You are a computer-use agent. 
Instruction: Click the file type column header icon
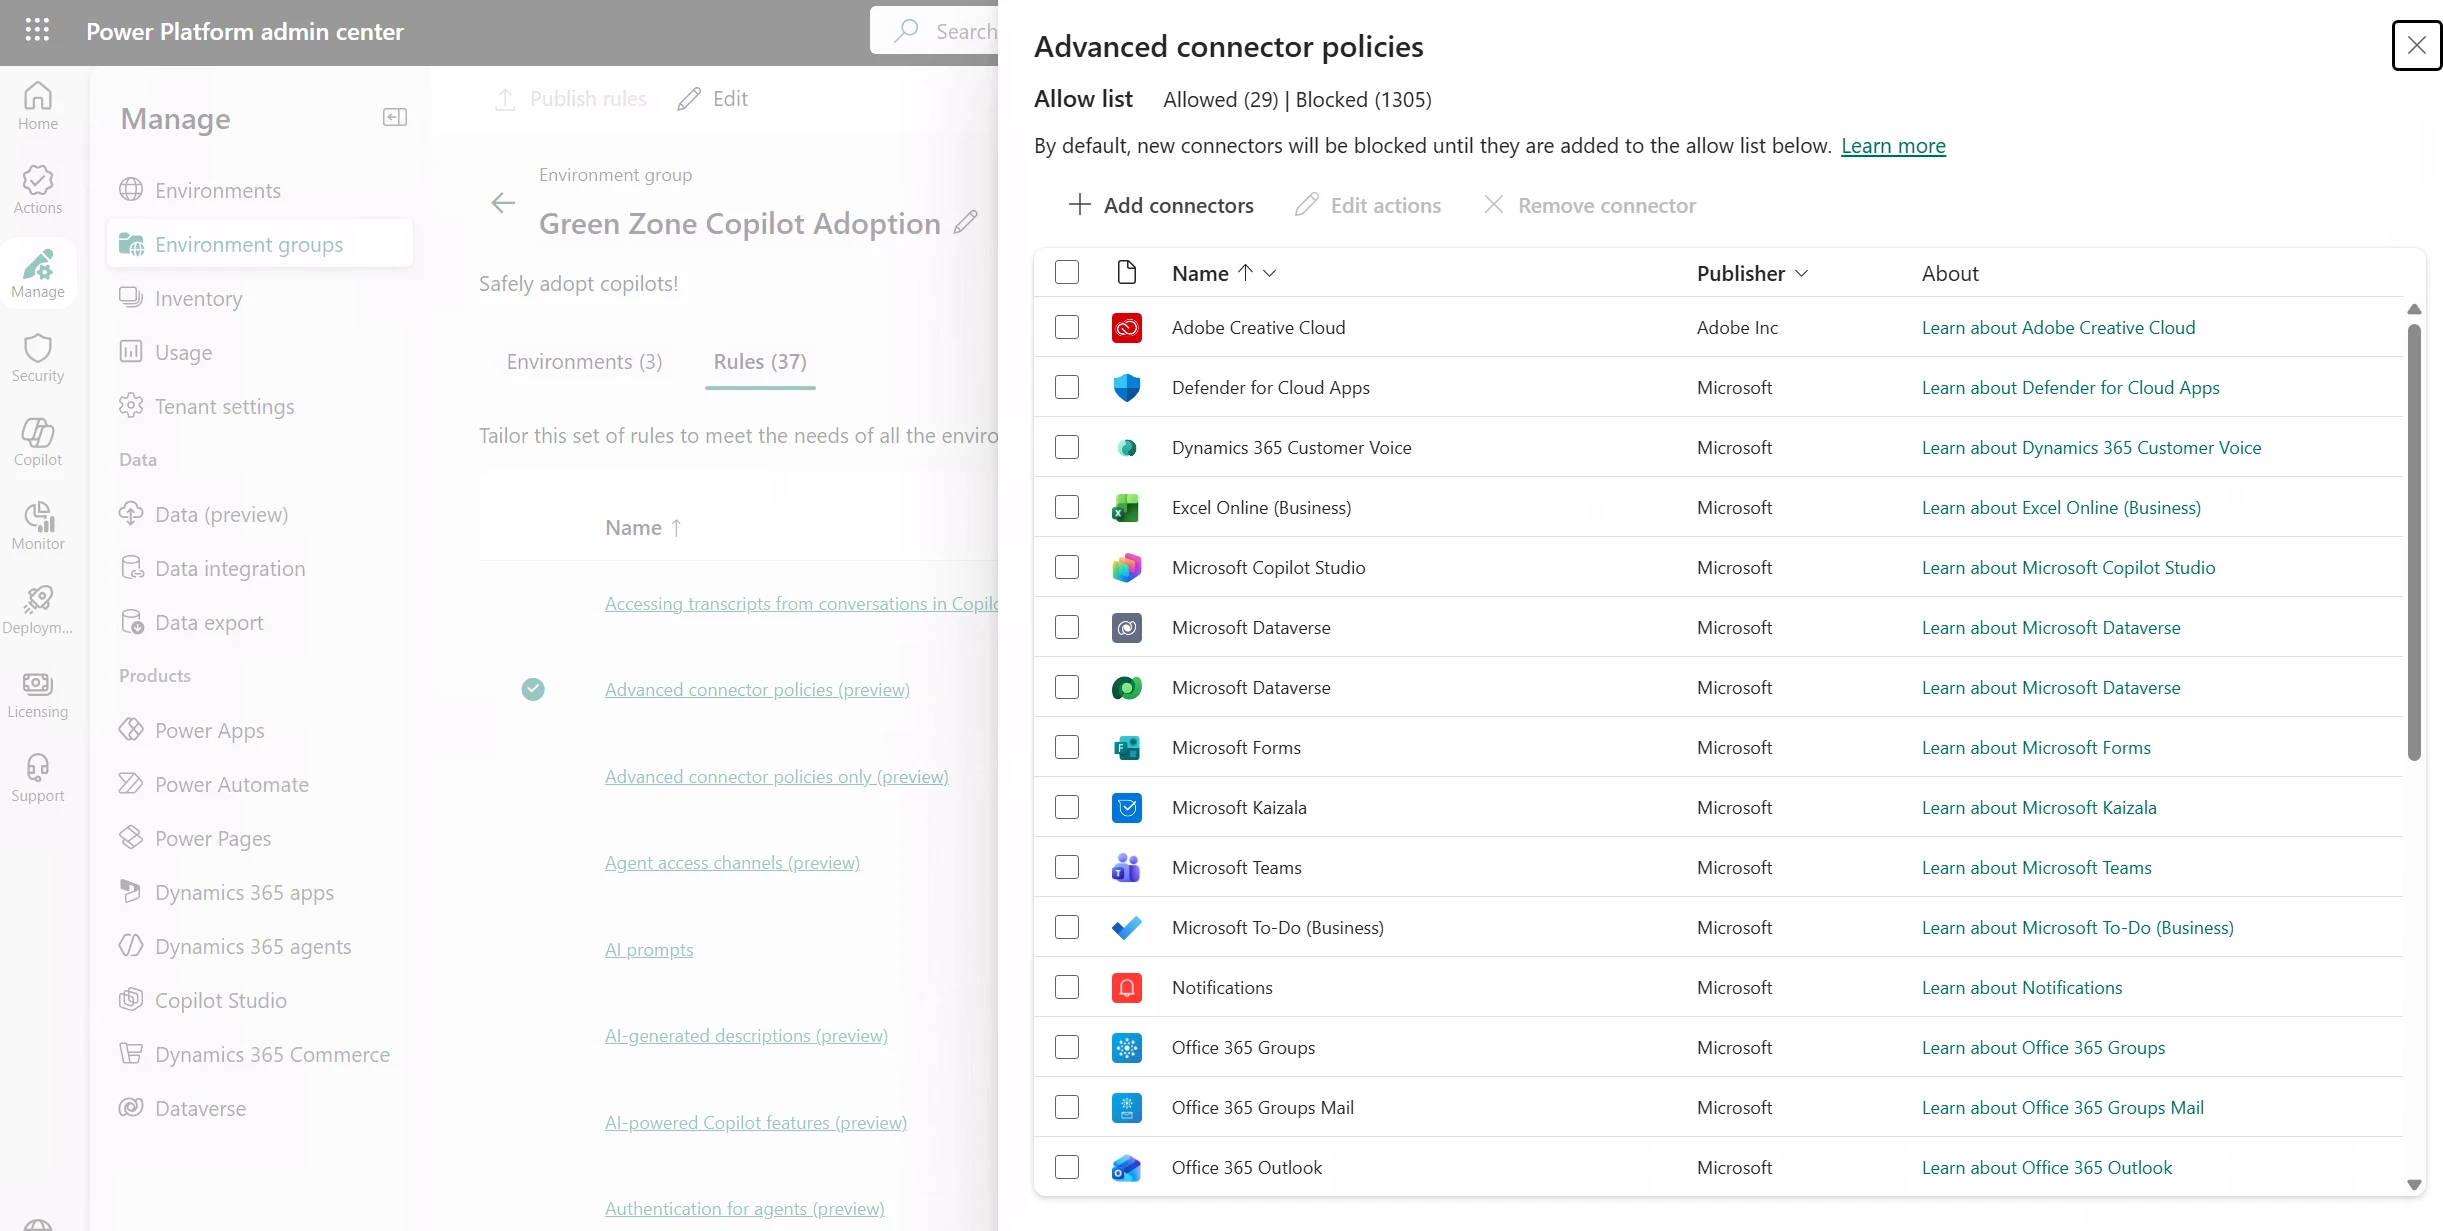coord(1127,272)
